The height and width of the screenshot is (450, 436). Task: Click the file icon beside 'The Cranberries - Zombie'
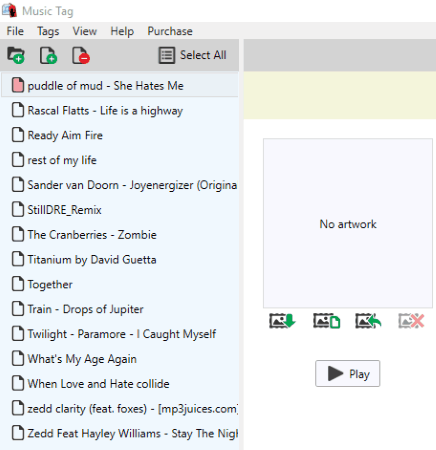coord(18,234)
